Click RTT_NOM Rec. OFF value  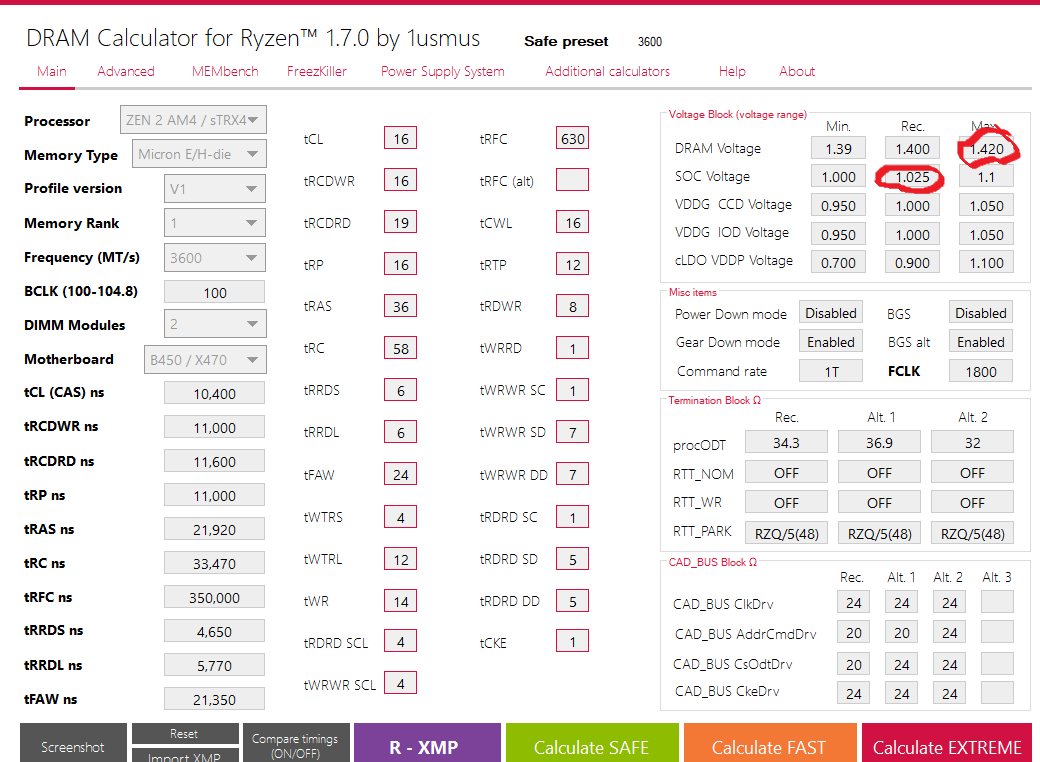coord(786,472)
